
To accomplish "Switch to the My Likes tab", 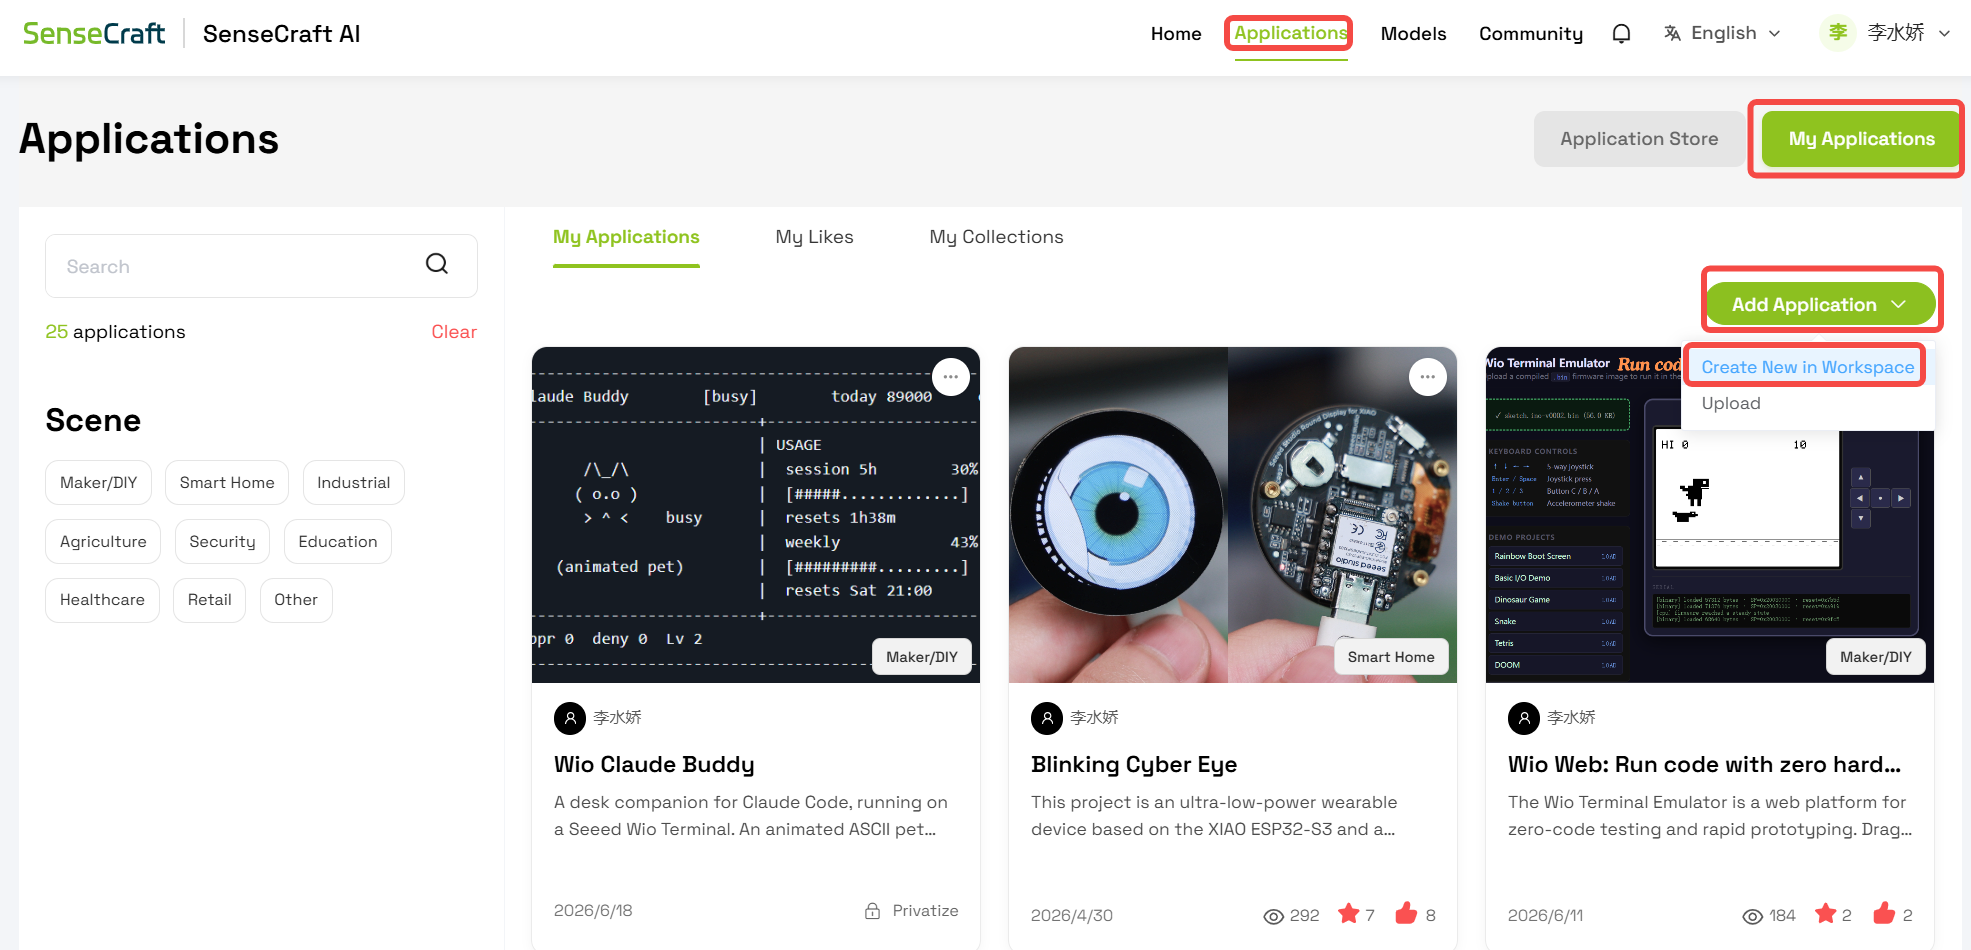I will pyautogui.click(x=814, y=237).
